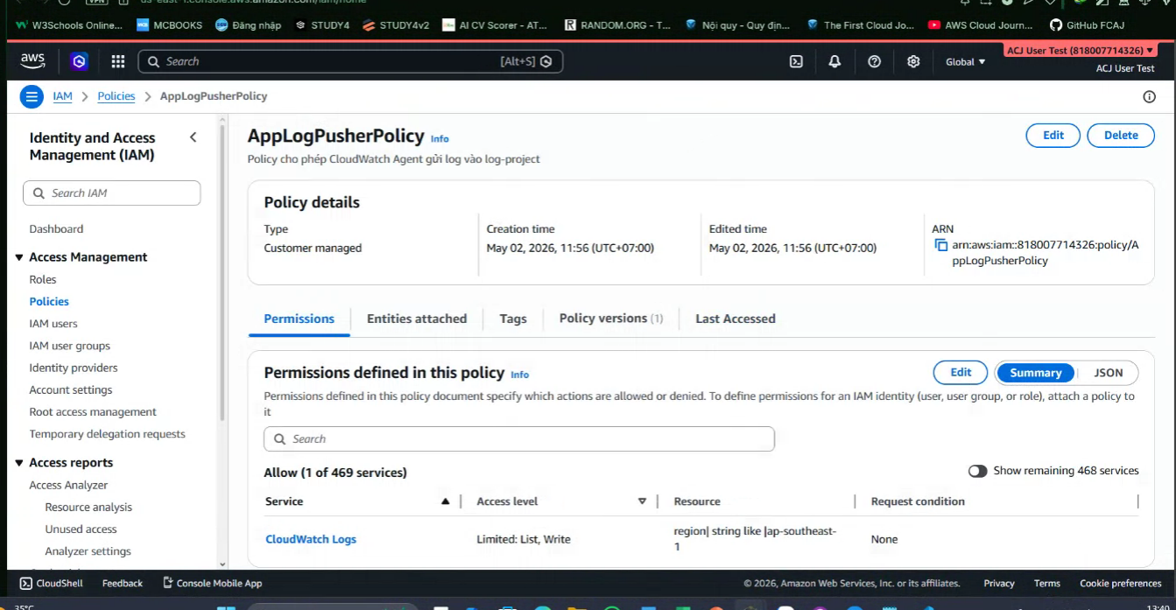Click the Delete policy button

pyautogui.click(x=1120, y=135)
